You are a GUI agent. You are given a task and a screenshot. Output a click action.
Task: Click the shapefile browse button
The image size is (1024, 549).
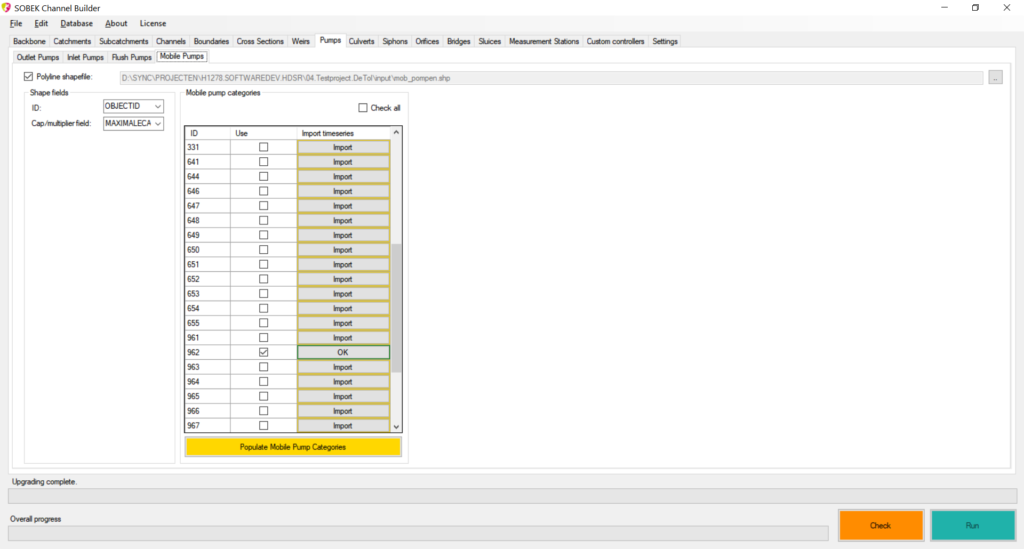tap(995, 77)
